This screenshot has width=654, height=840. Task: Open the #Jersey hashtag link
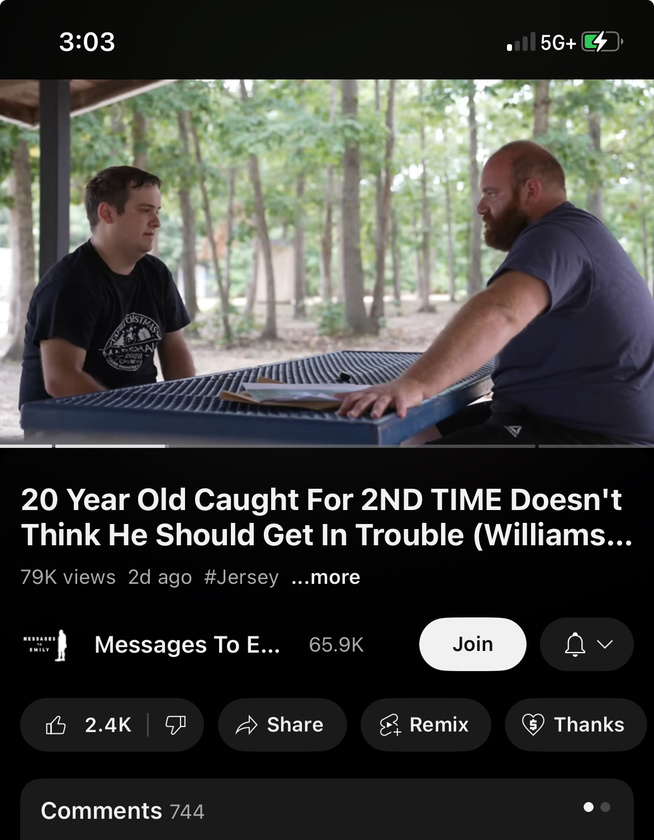coord(241,577)
